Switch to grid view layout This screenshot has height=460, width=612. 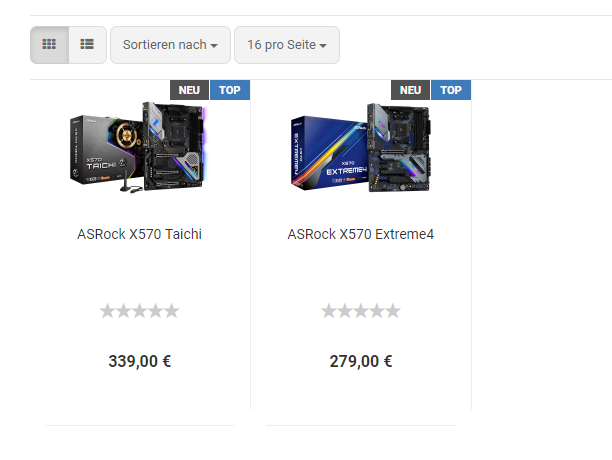[49, 45]
